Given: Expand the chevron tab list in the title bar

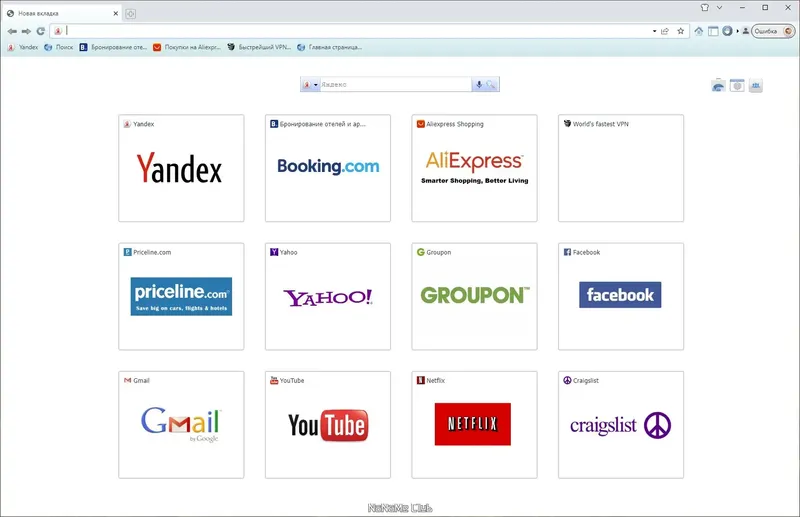Looking at the screenshot, I should [719, 8].
